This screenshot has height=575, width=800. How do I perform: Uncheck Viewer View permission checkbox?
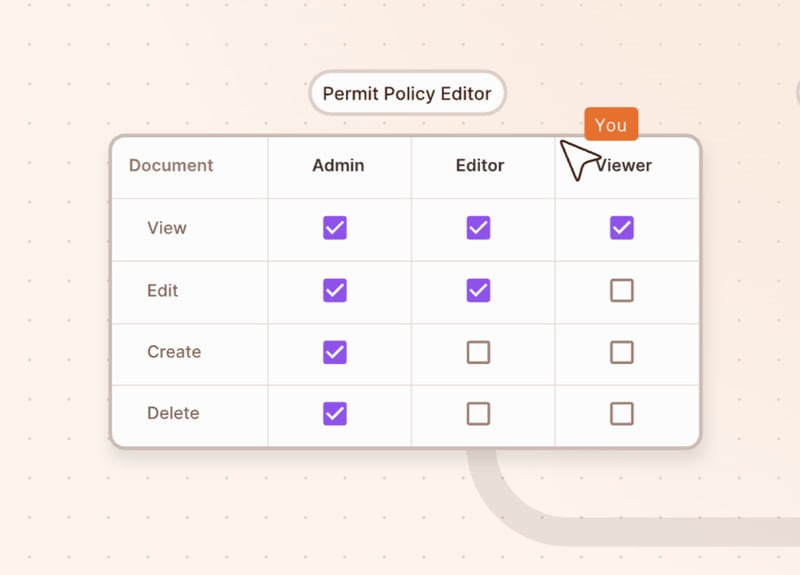tap(622, 228)
